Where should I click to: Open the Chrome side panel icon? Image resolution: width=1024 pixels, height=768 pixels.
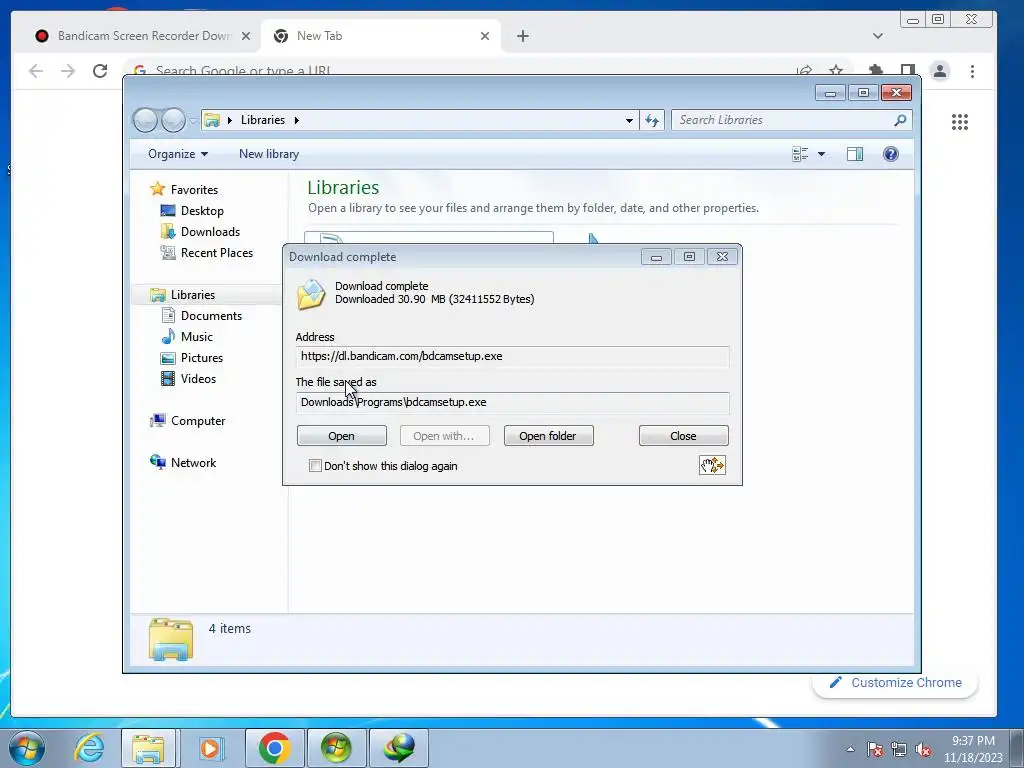[908, 70]
